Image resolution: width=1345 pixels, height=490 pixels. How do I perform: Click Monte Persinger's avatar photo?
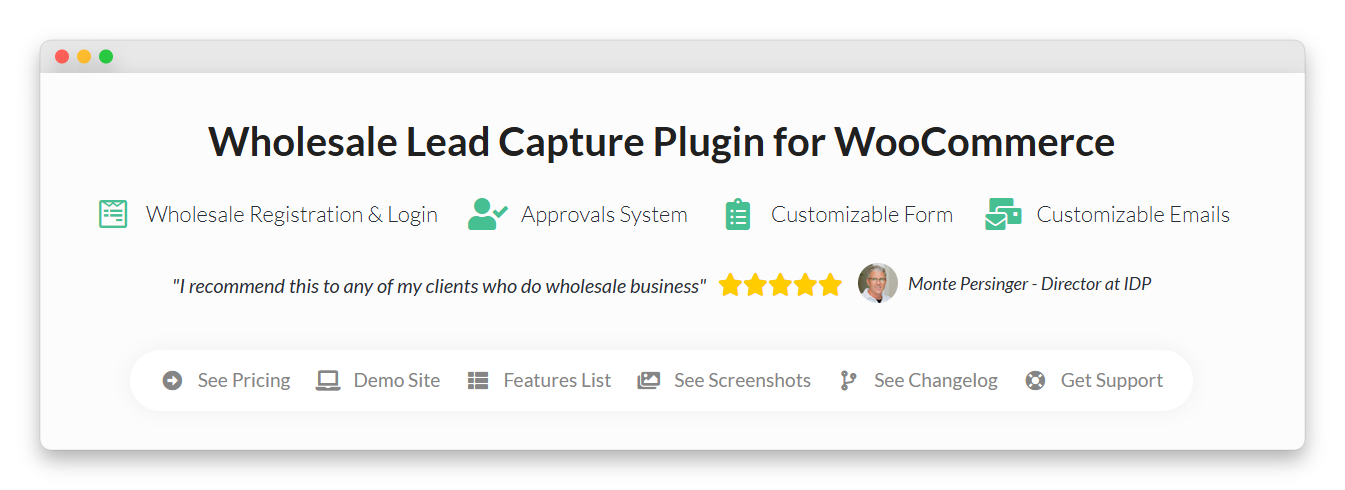pos(878,283)
